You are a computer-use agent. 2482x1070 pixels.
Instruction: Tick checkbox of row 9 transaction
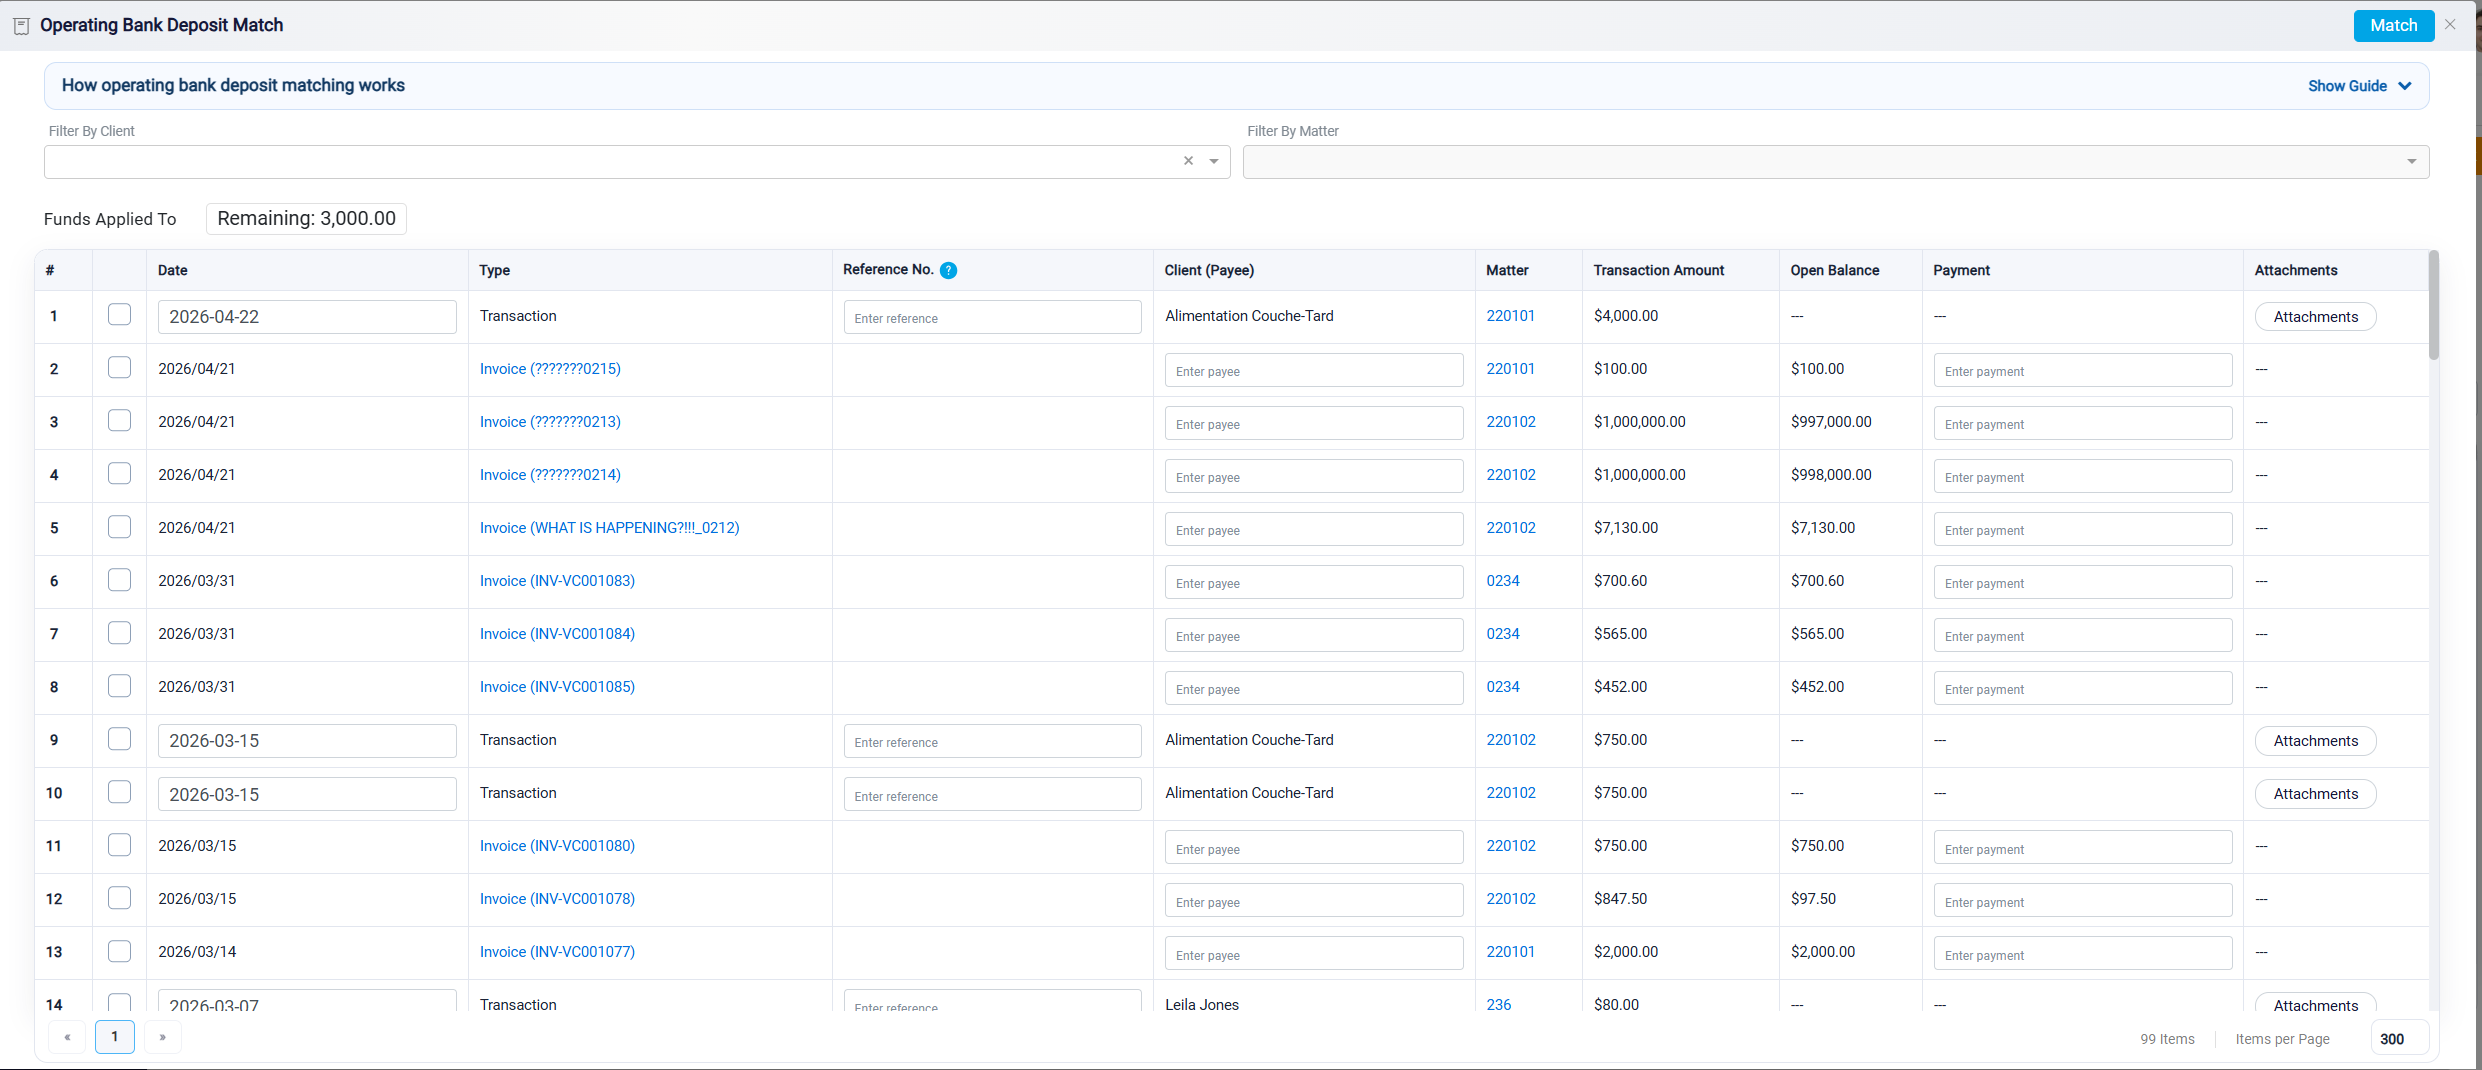(119, 739)
